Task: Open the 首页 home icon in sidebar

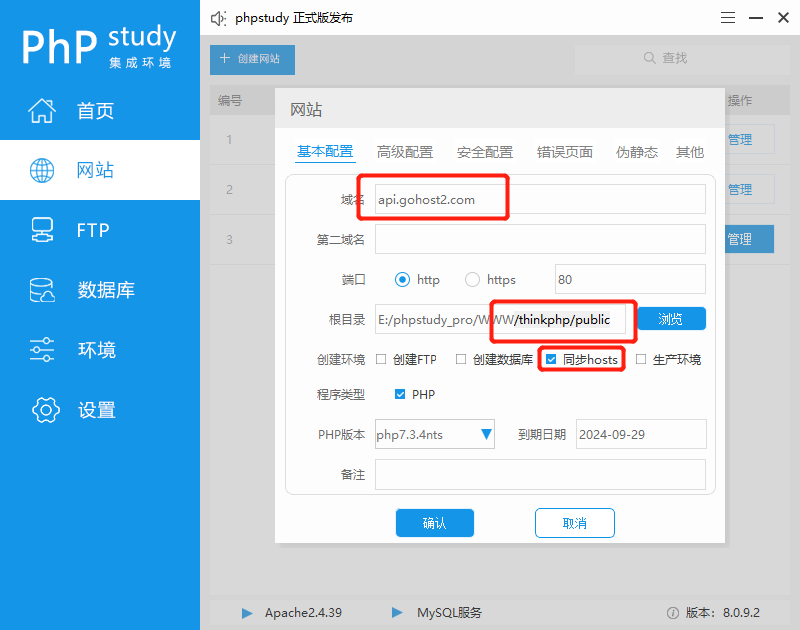Action: tap(42, 110)
